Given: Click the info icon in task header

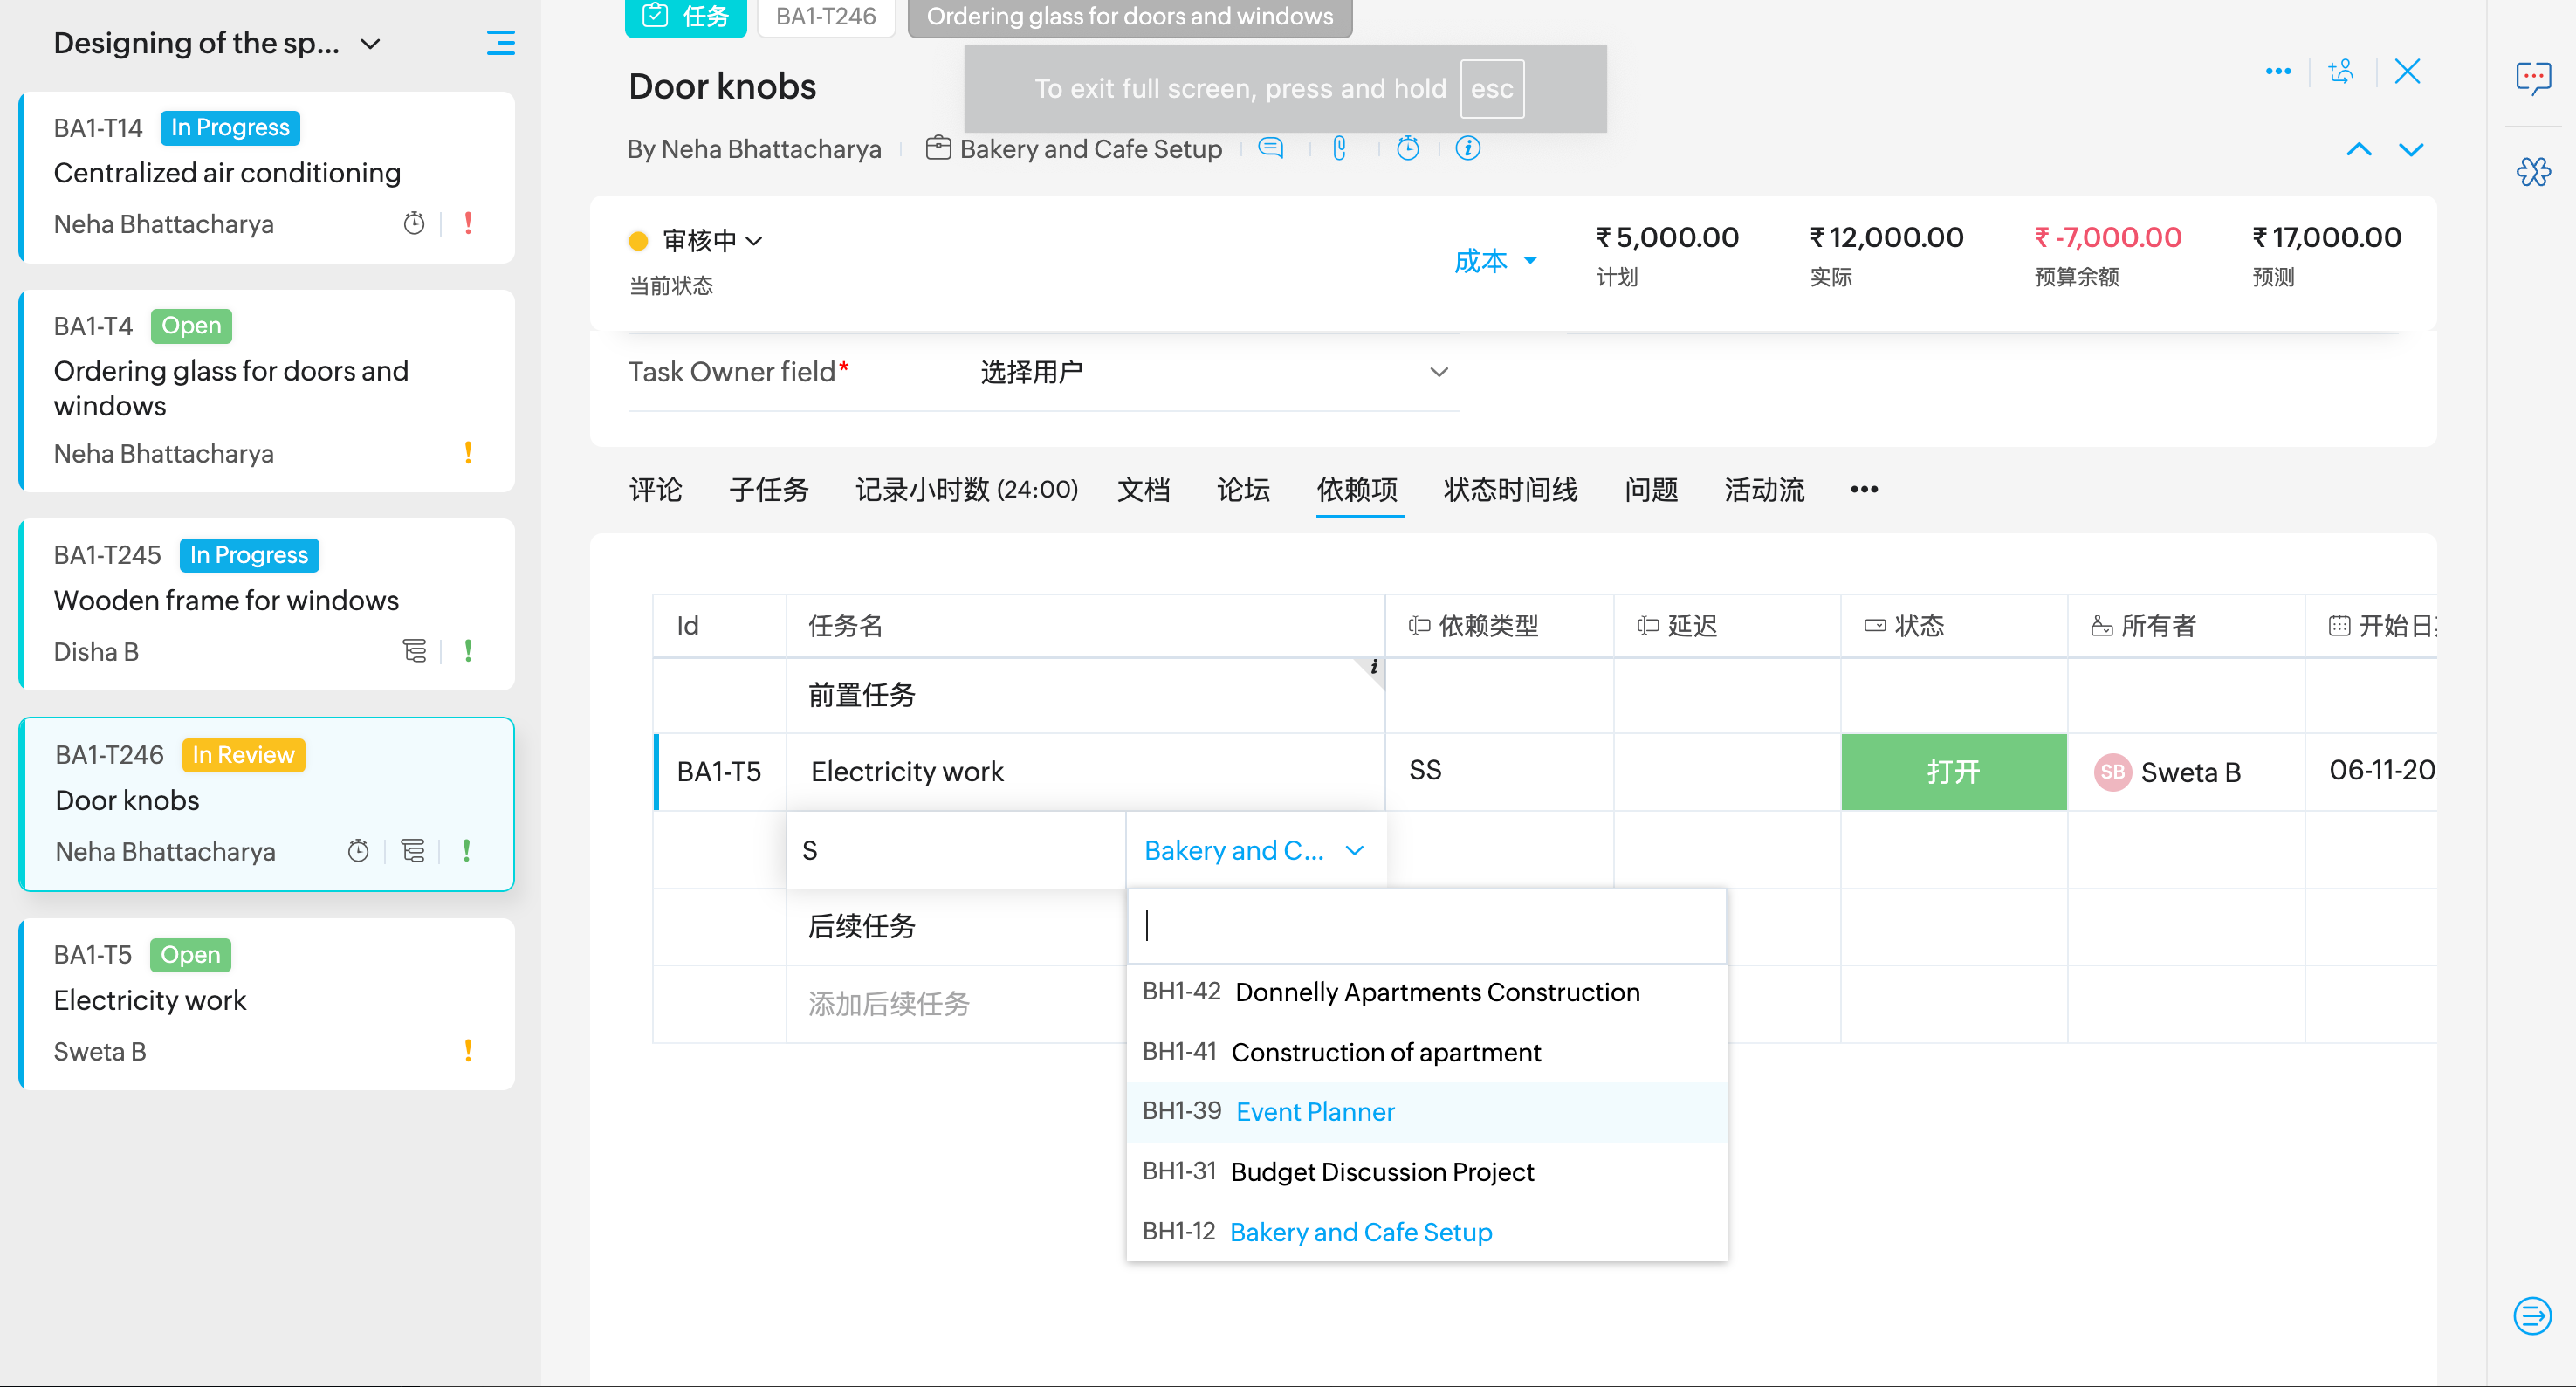Looking at the screenshot, I should tap(1467, 148).
